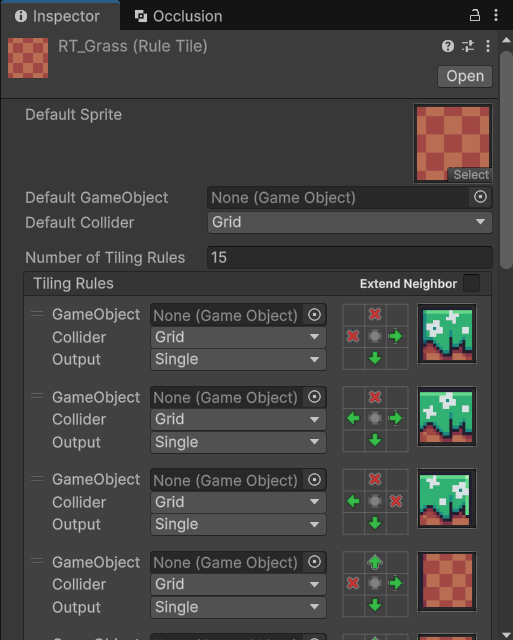
Task: Open the third rule's Output dropdown
Action: 238,524
